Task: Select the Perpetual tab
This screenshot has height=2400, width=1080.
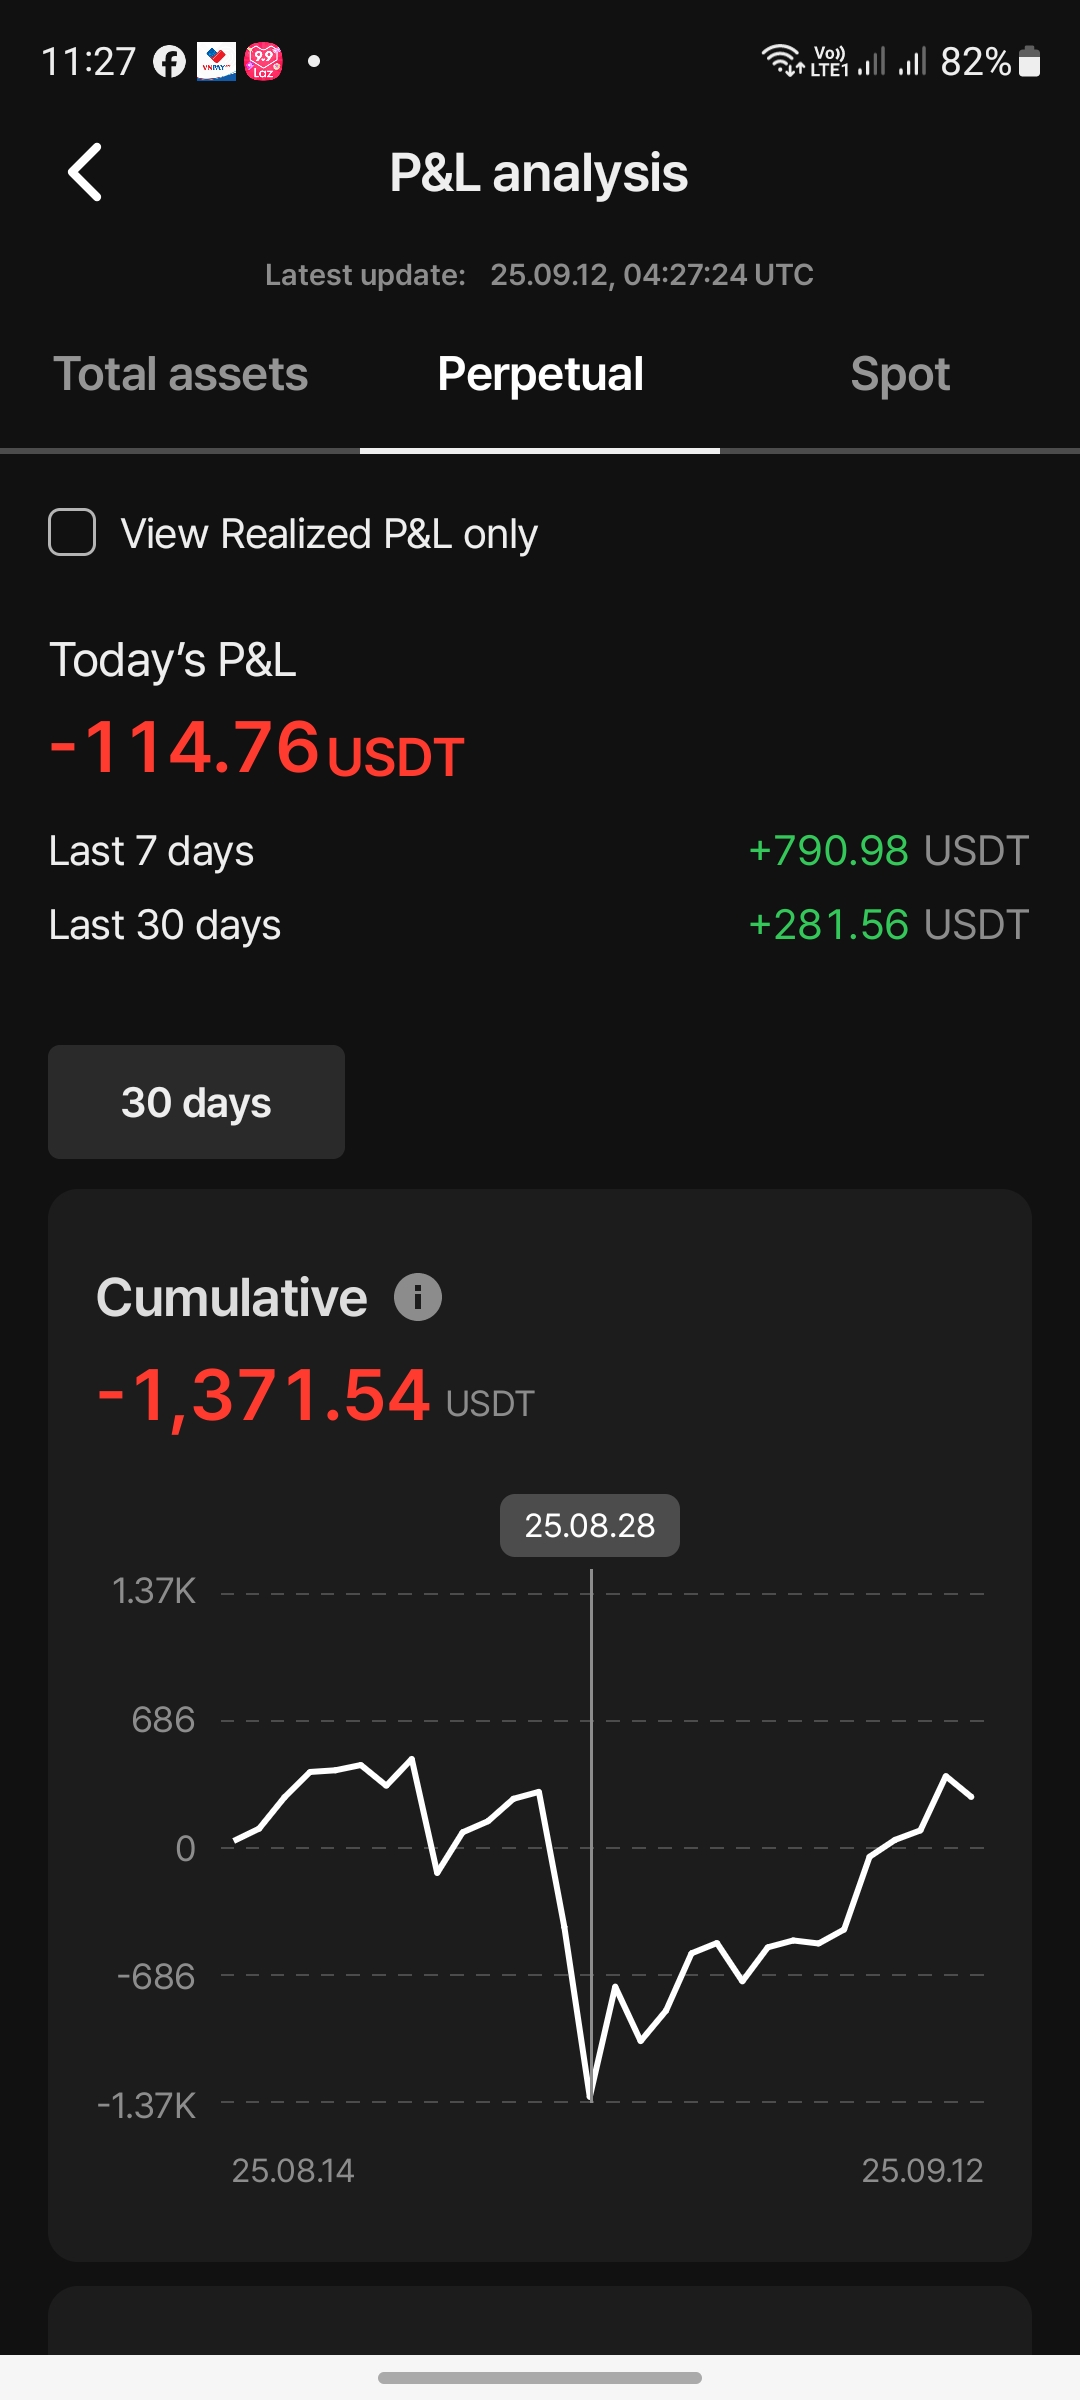Action: point(540,375)
